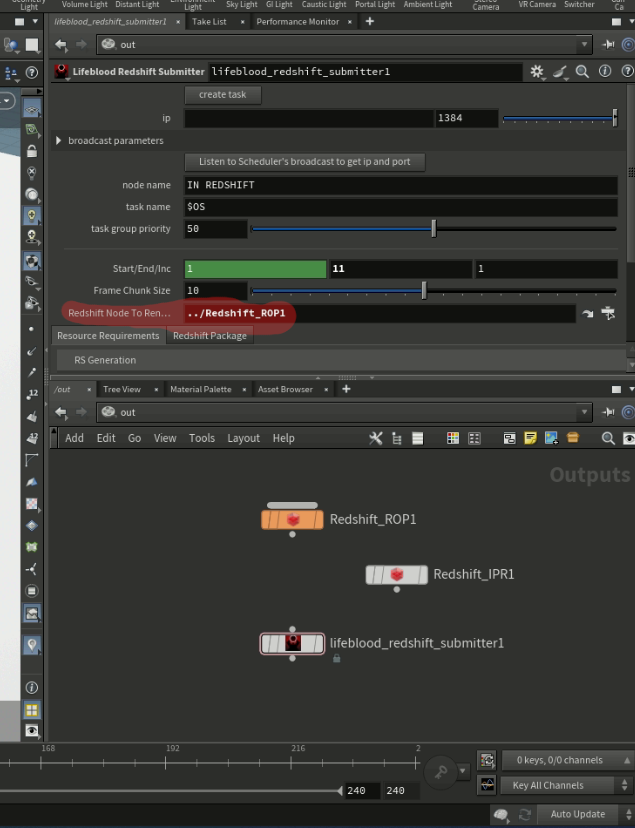635x828 pixels.
Task: Select the Redshift_IPR1 node
Action: click(396, 575)
